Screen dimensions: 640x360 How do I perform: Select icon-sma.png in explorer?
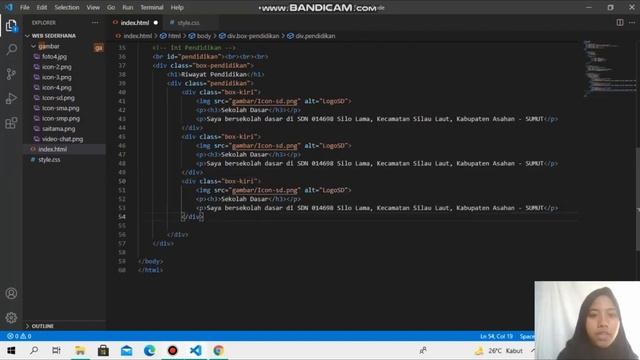coord(60,108)
